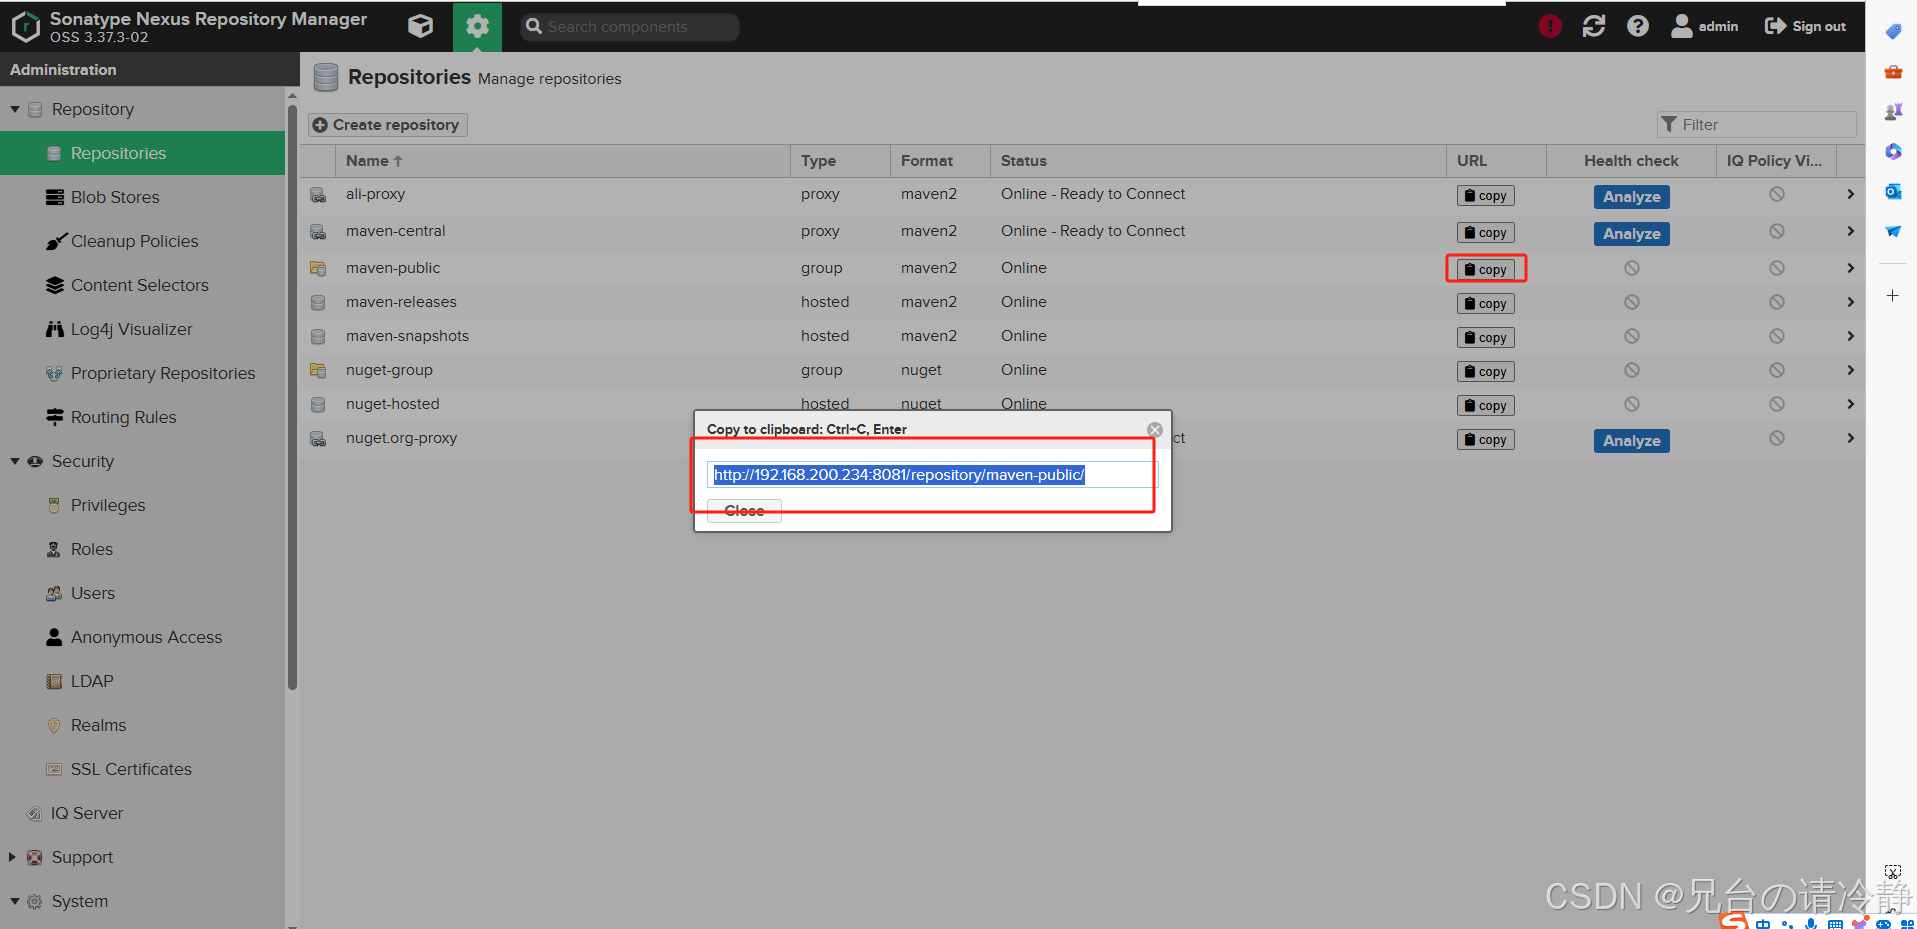This screenshot has width=1917, height=929.
Task: Click the red system status alert icon
Action: click(1550, 26)
